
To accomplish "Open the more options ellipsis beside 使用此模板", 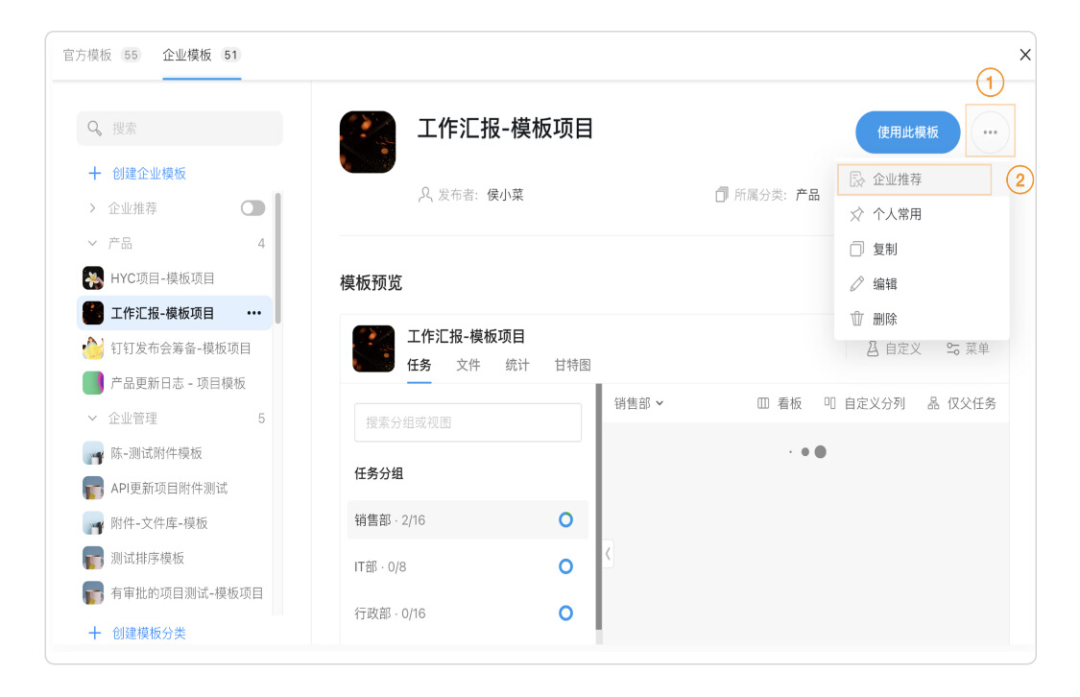I will [990, 132].
